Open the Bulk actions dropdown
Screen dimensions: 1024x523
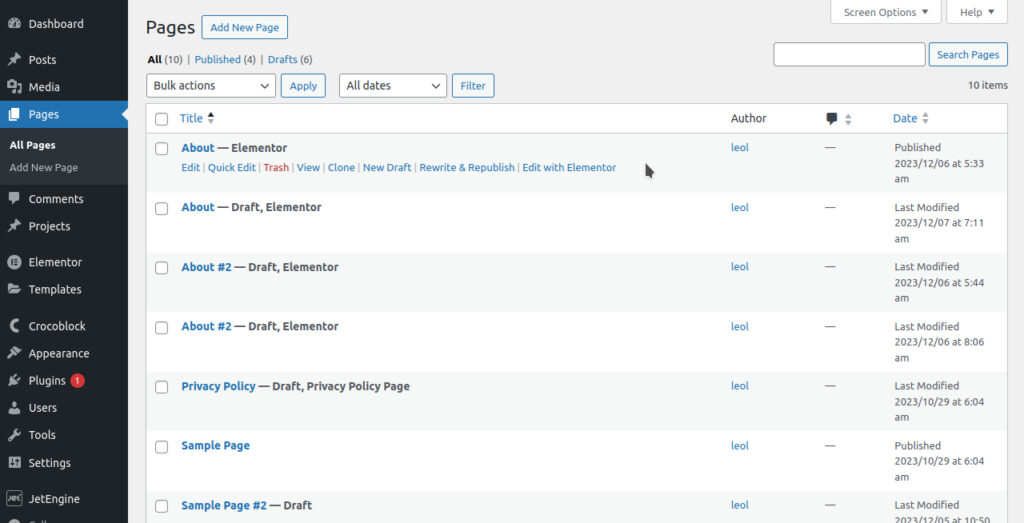tap(211, 86)
